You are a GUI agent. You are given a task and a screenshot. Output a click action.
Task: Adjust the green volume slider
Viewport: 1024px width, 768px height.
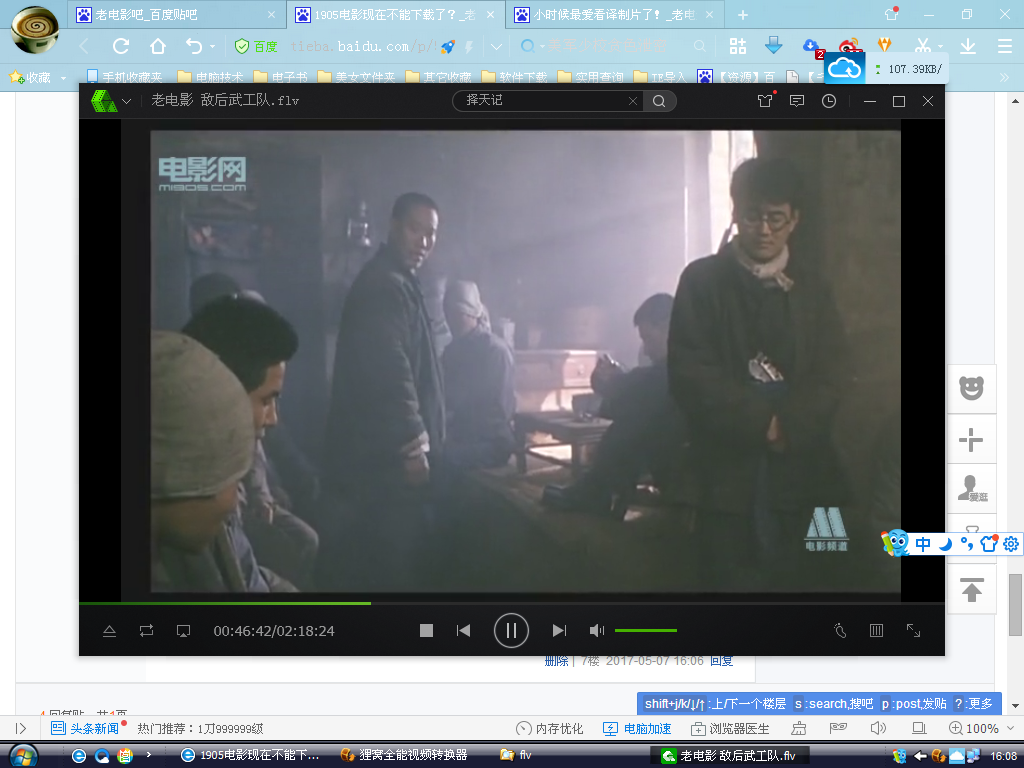[646, 630]
